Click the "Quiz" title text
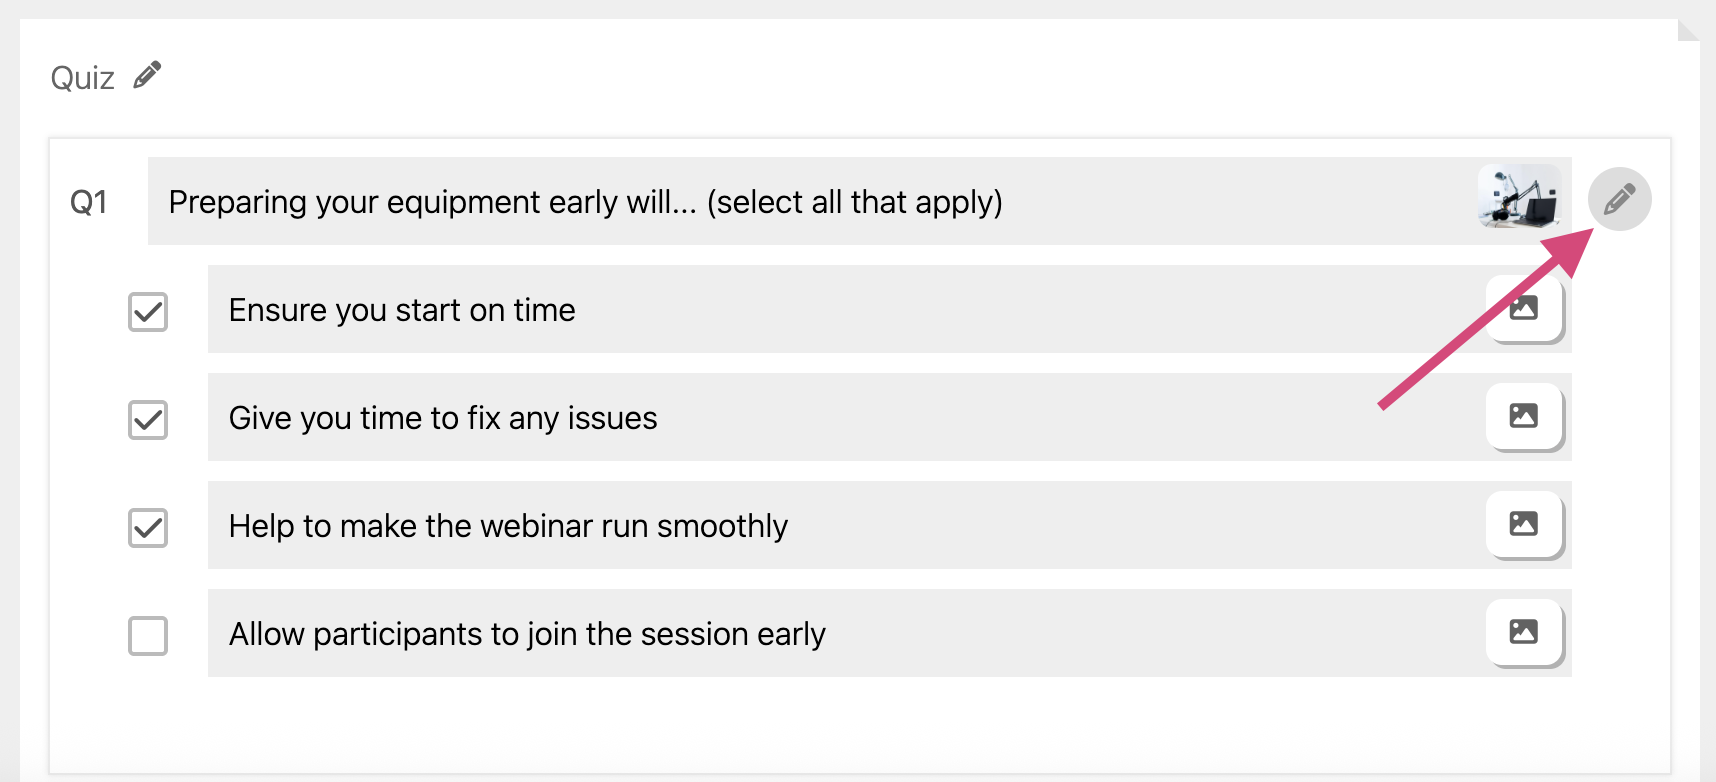Screen dimensions: 1716x782 (82, 78)
